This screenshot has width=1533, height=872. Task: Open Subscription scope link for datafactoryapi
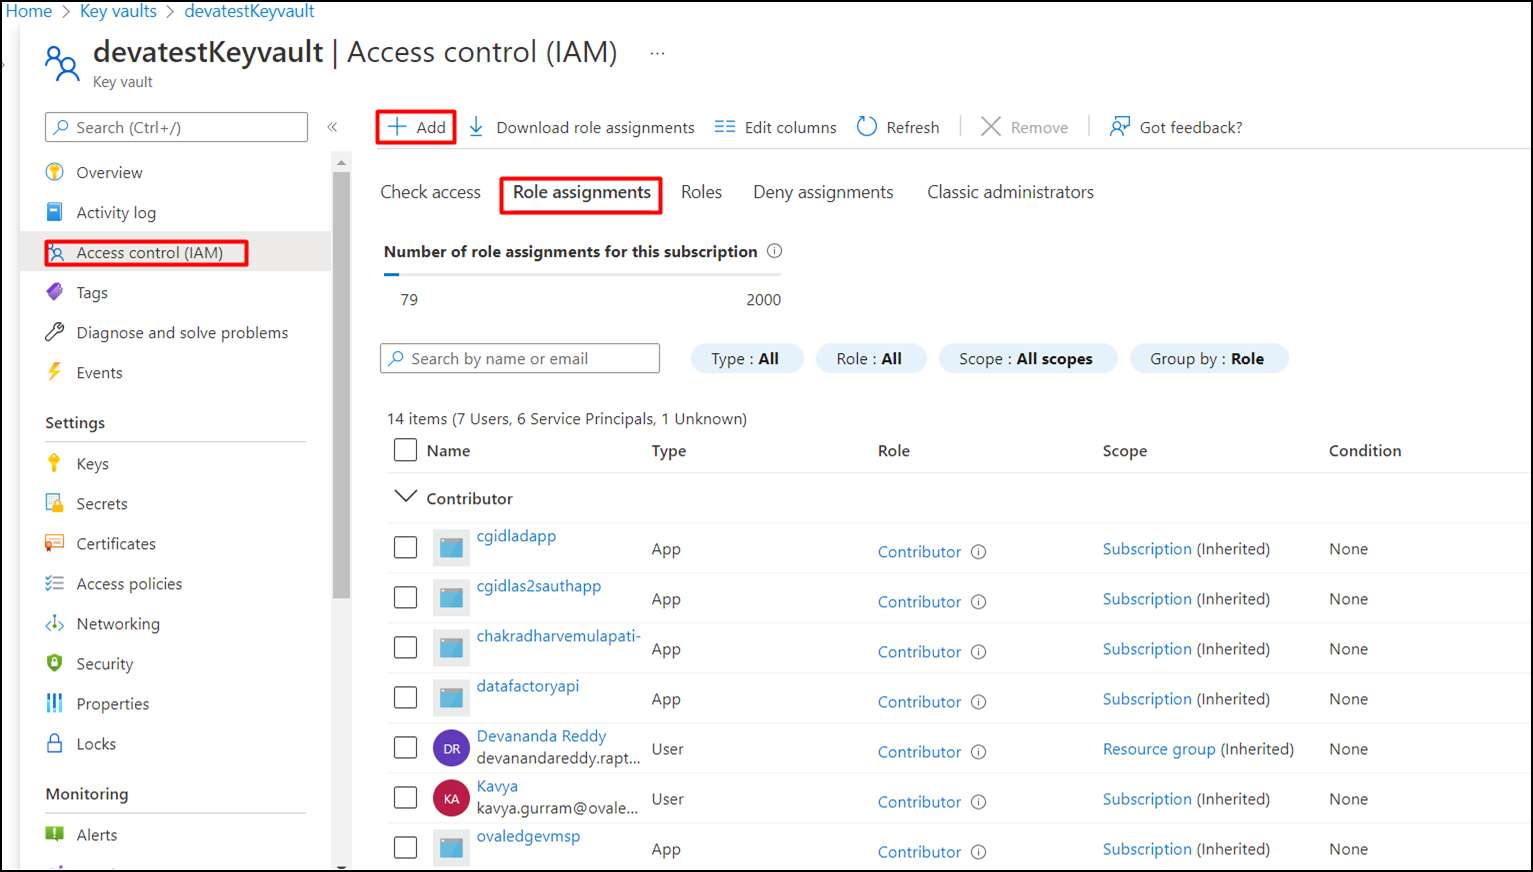(x=1147, y=699)
